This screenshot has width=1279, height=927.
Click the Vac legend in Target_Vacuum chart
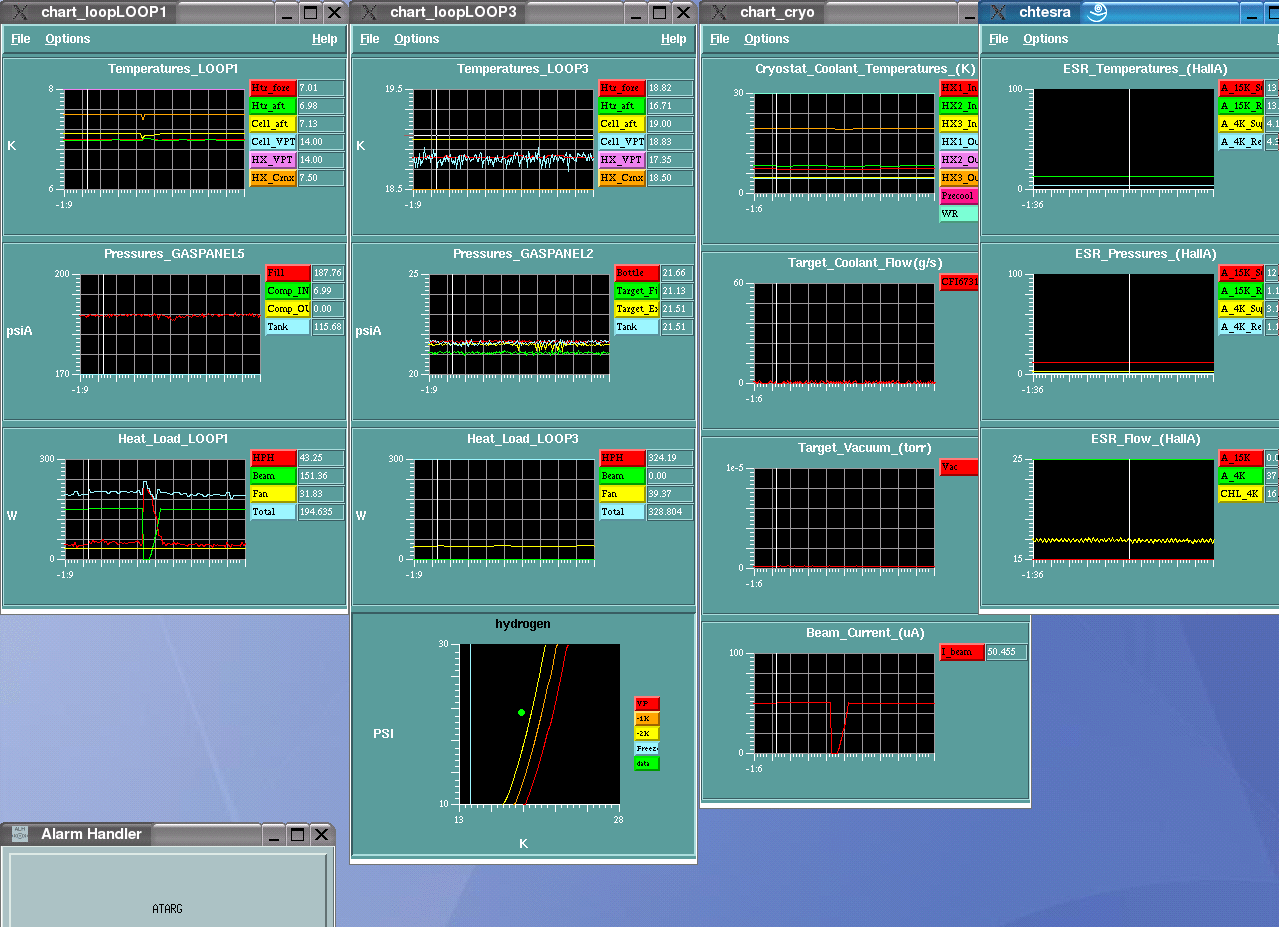coord(959,467)
